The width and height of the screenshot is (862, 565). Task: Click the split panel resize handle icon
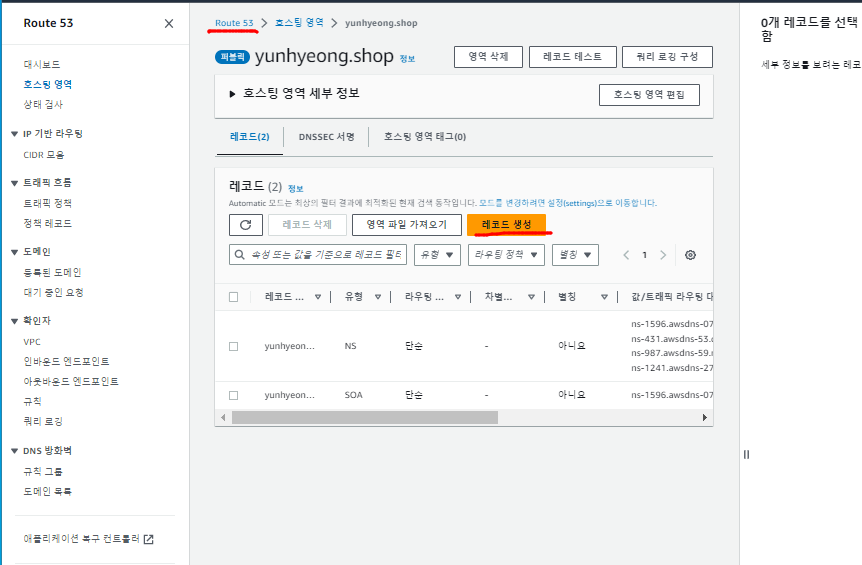[x=747, y=455]
